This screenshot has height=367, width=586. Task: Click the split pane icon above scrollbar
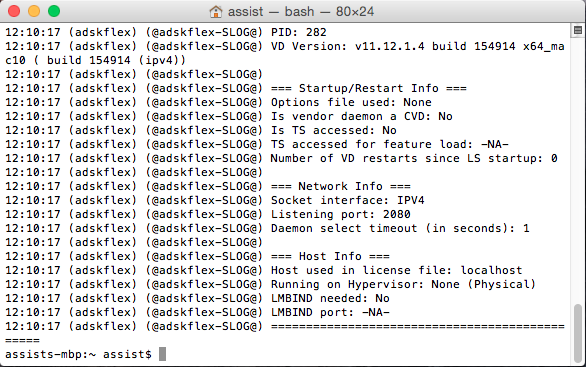click(x=577, y=31)
